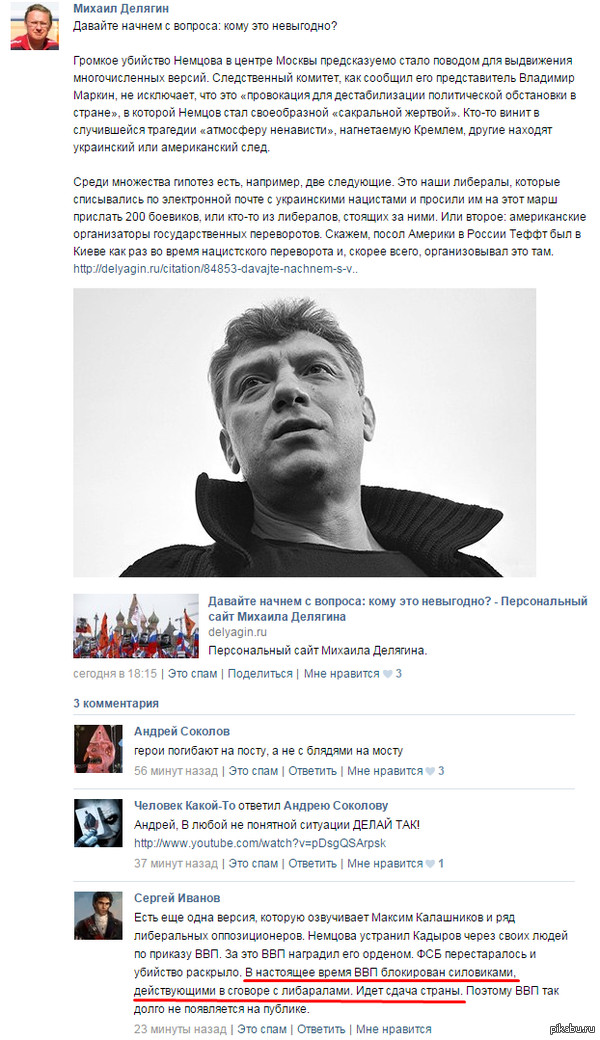The width and height of the screenshot is (600, 1040).
Task: Open the Михаил Делягин author name link
Action: click(x=121, y=9)
